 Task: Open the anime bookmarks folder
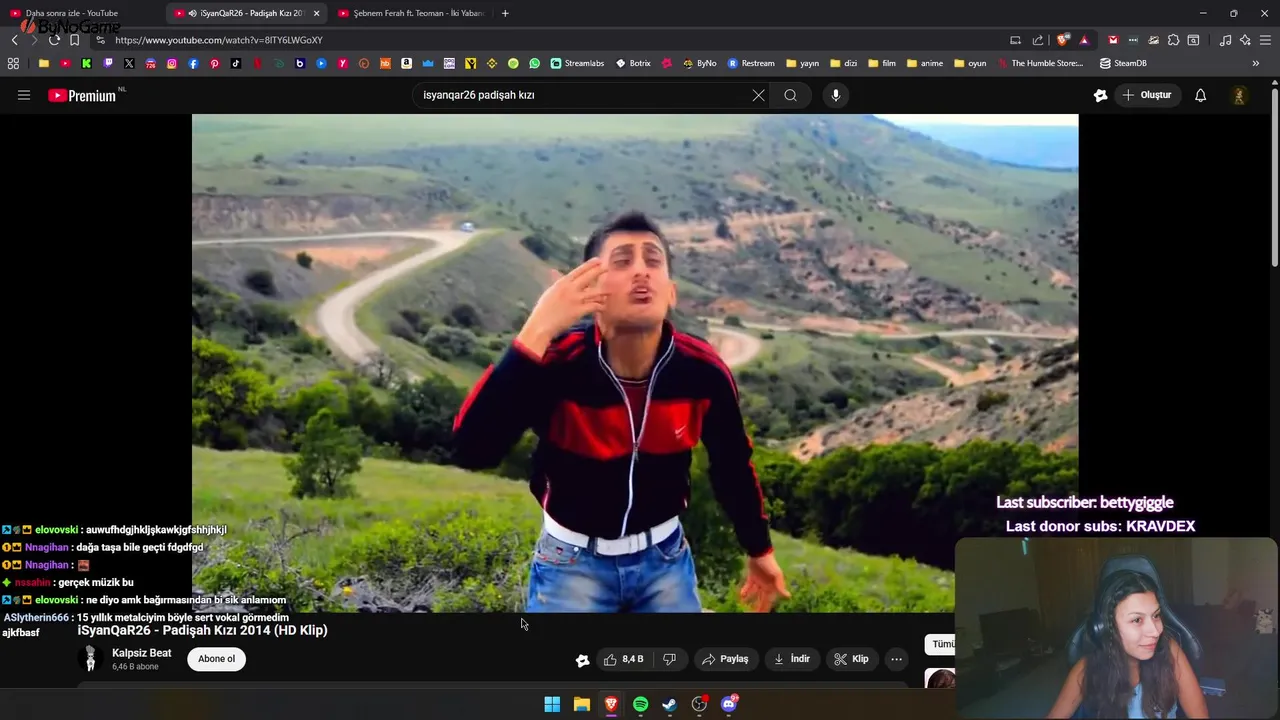925,63
